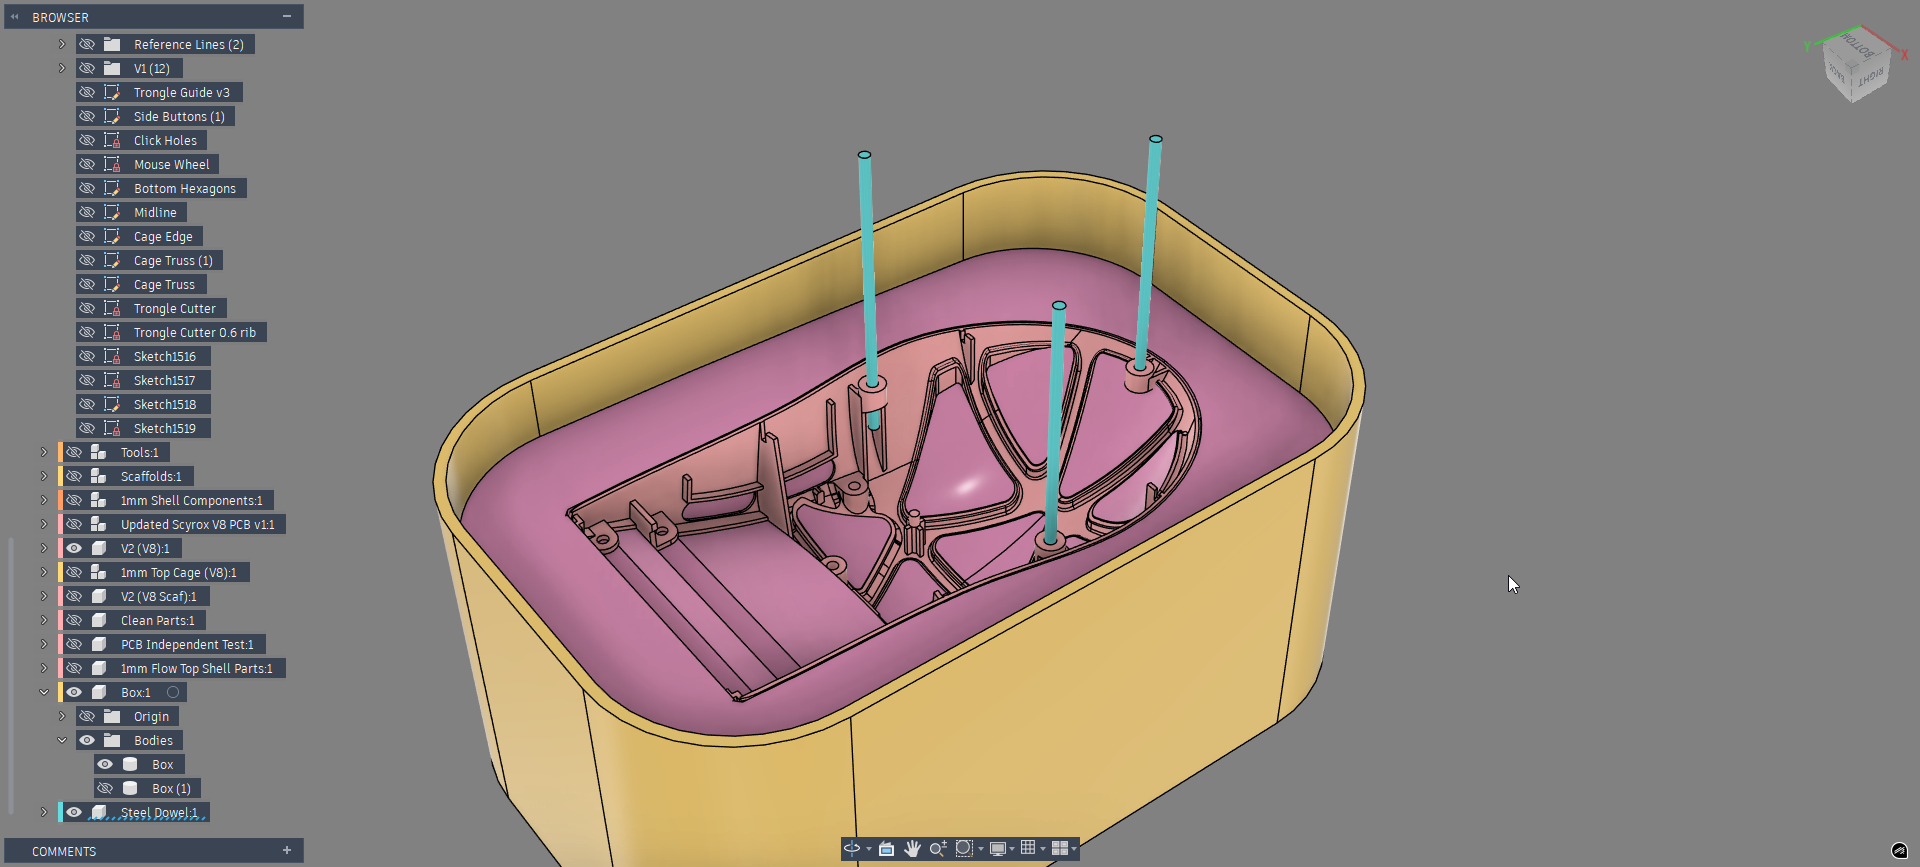Open the Display Settings monitor icon
Viewport: 1920px width, 867px height.
[997, 848]
